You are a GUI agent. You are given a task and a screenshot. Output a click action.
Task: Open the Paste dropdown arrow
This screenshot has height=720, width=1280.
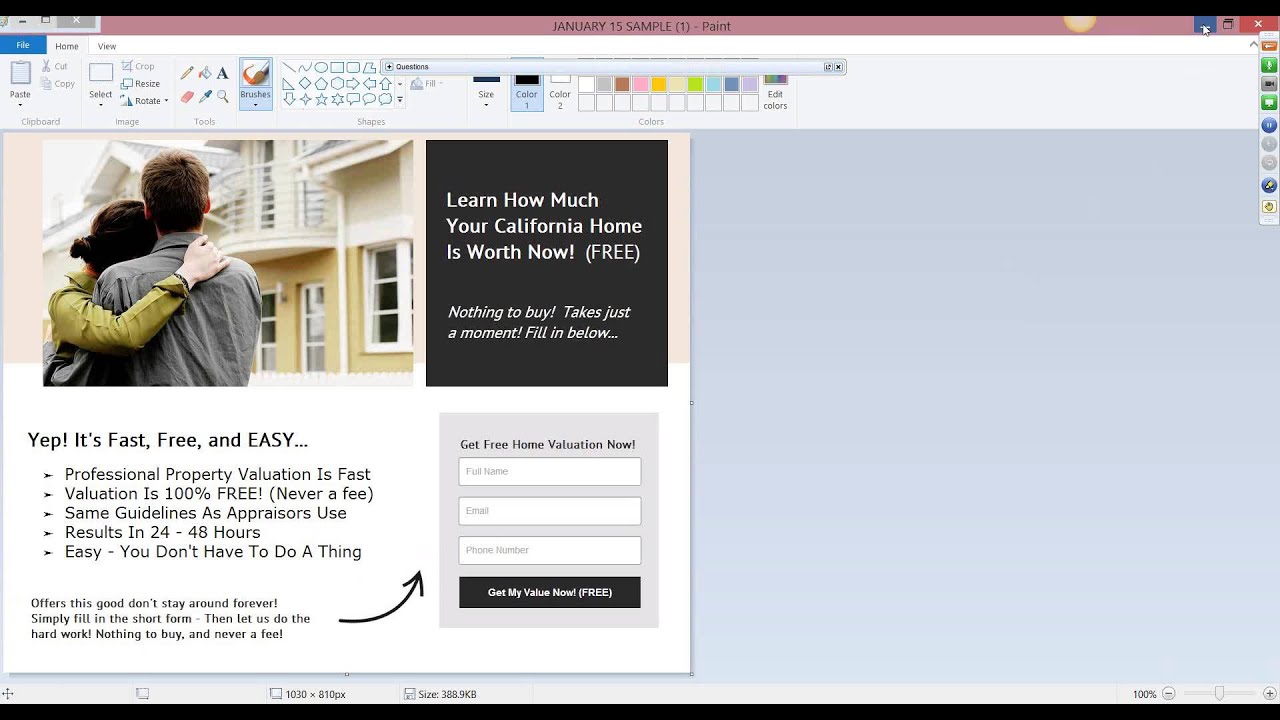coord(20,104)
